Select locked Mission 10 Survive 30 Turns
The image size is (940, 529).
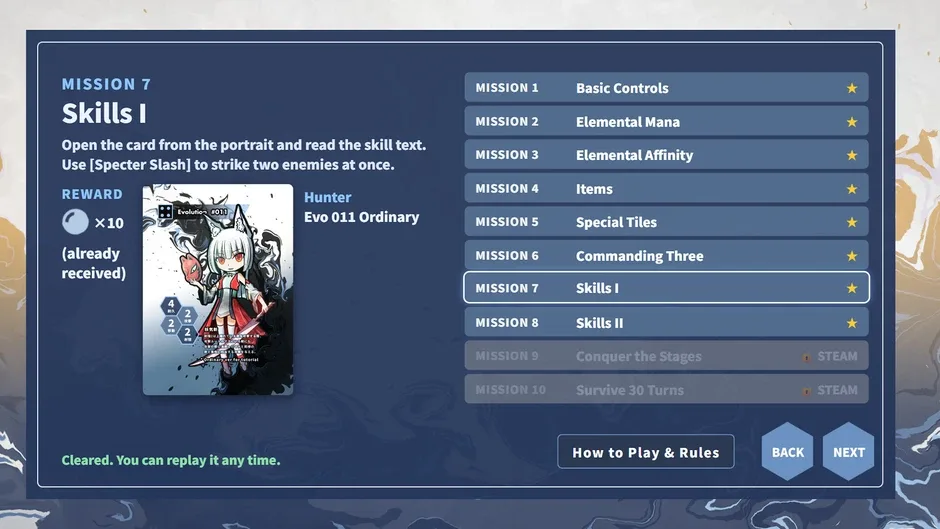666,390
